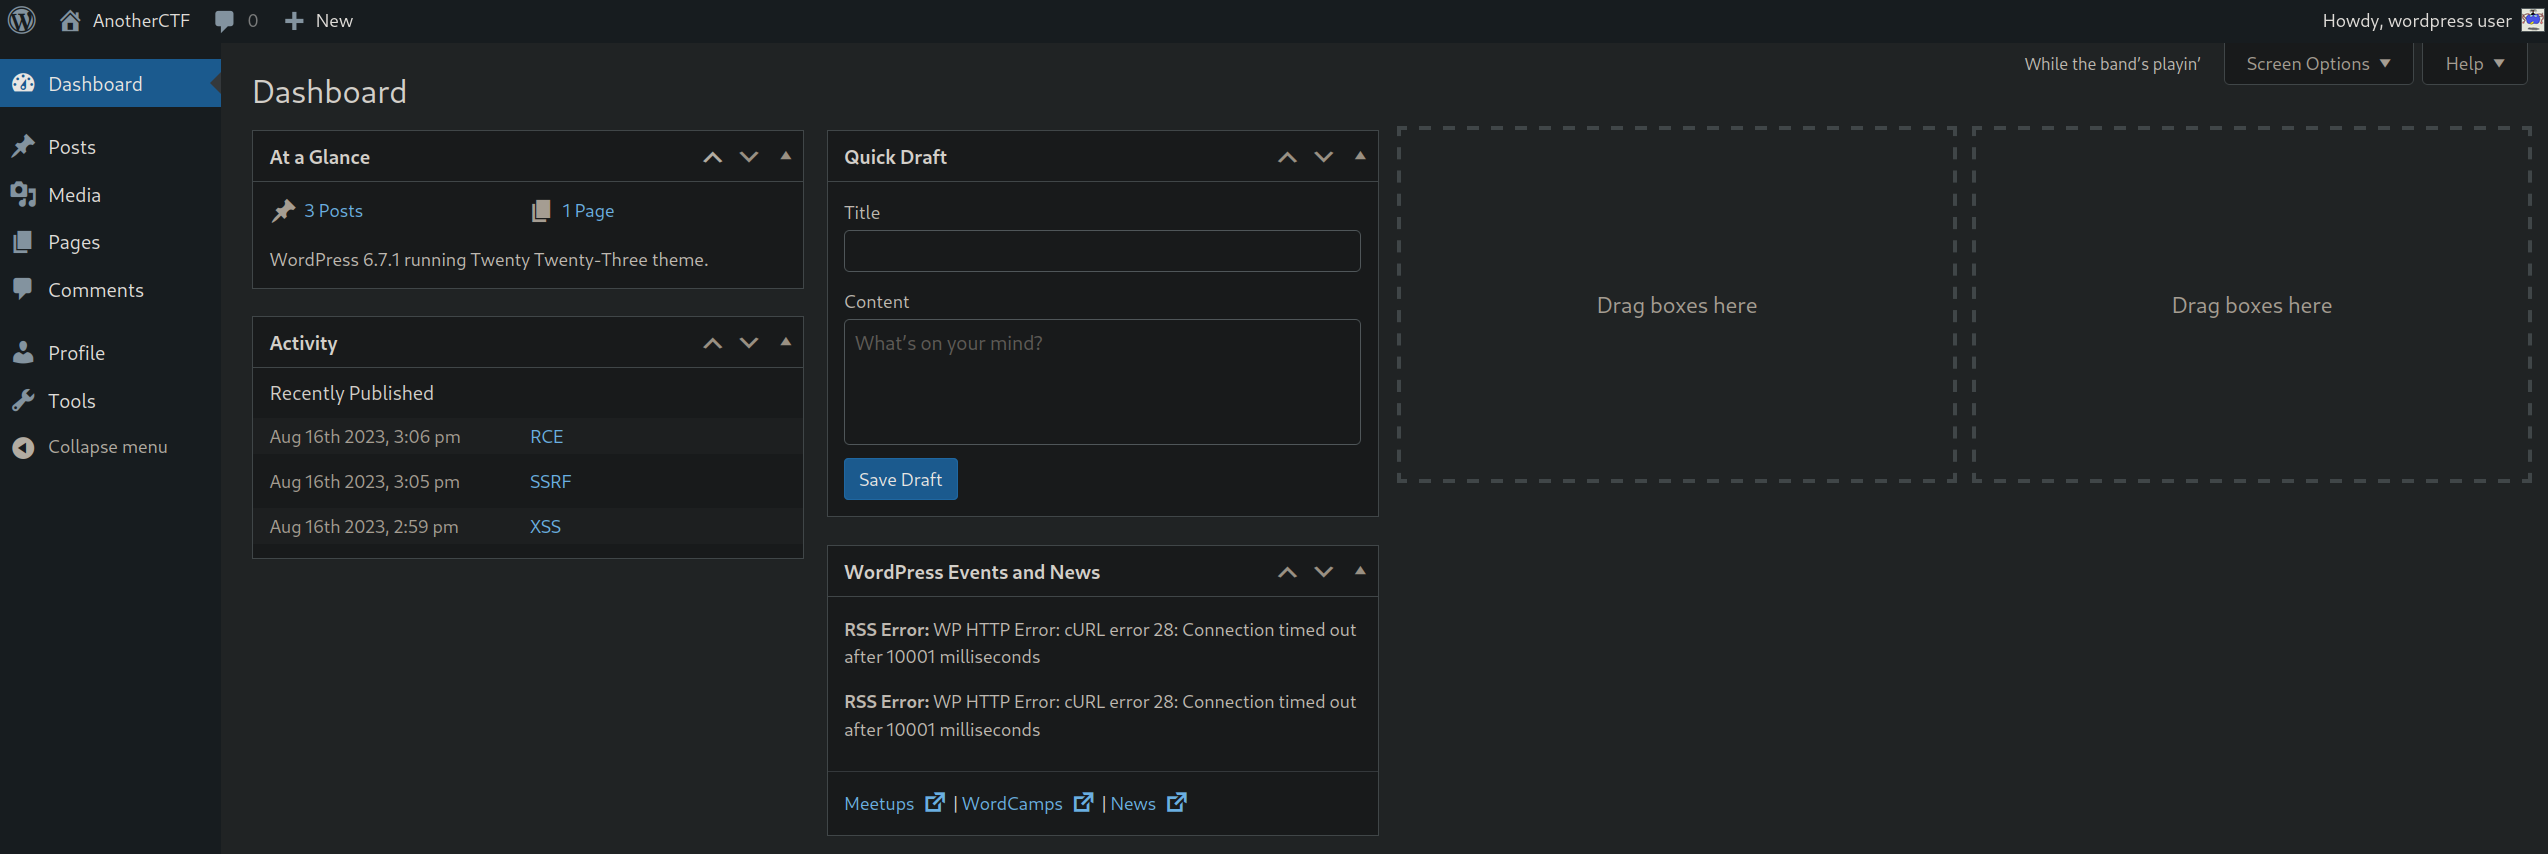Move Quick Draft box down
The height and width of the screenshot is (854, 2548).
1323,157
